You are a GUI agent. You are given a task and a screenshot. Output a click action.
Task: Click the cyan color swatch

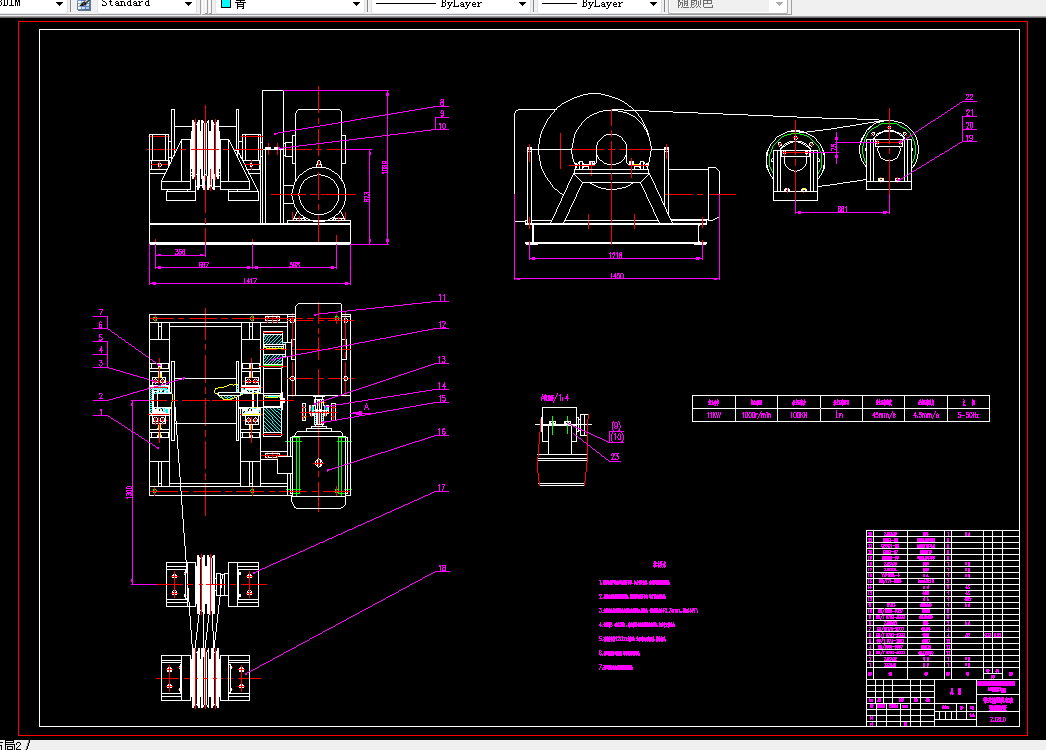pyautogui.click(x=225, y=4)
